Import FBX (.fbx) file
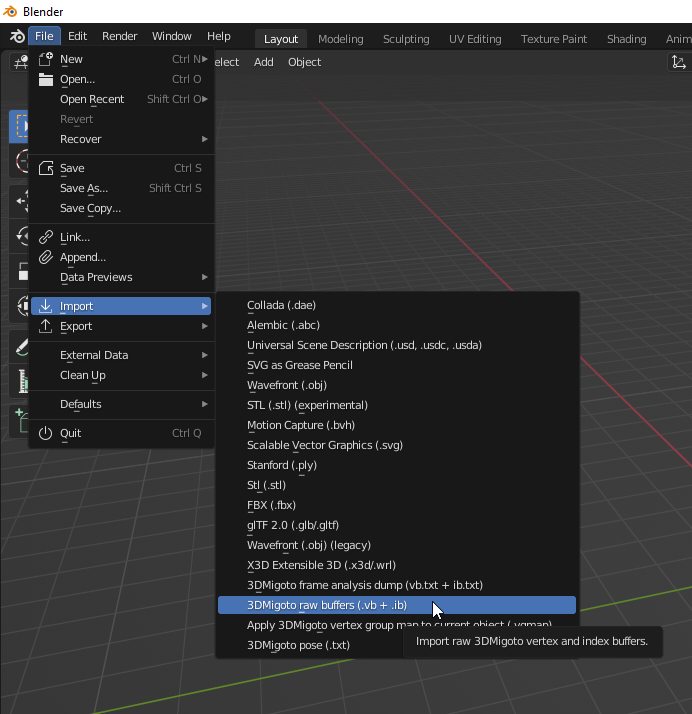 [x=397, y=505]
